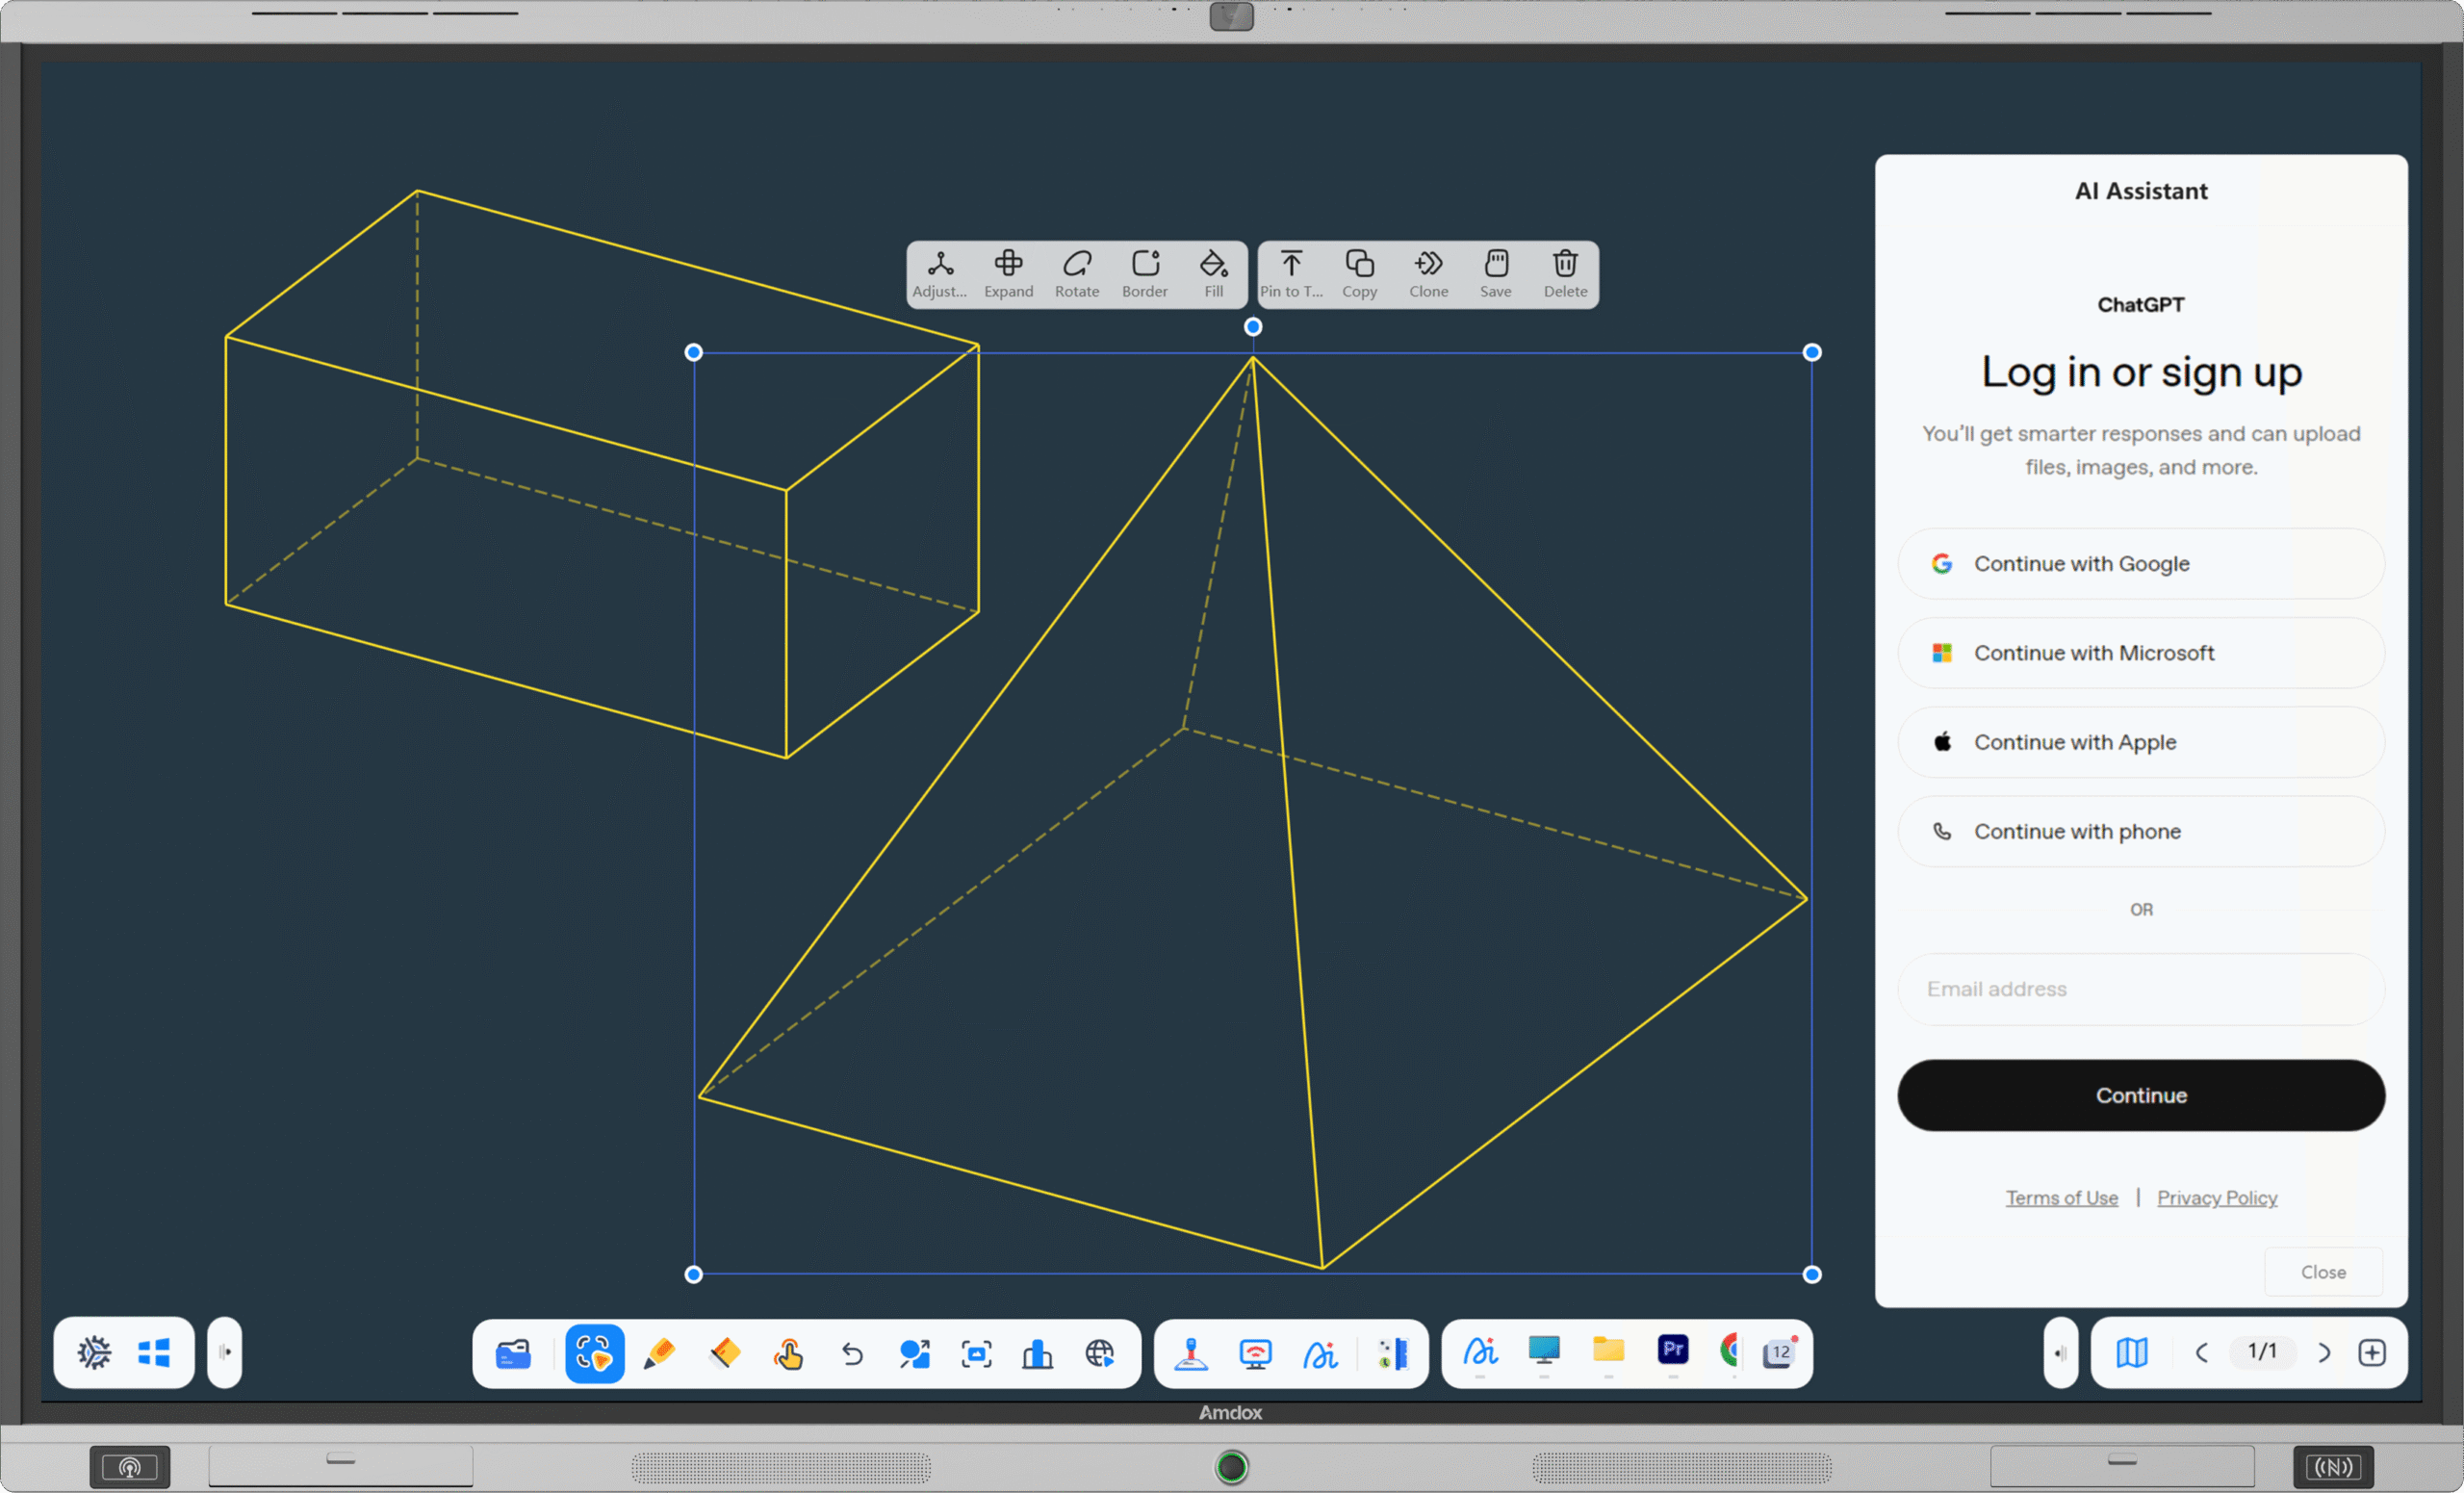
Task: Open the Terms of Use link
Action: pyautogui.click(x=2062, y=1197)
